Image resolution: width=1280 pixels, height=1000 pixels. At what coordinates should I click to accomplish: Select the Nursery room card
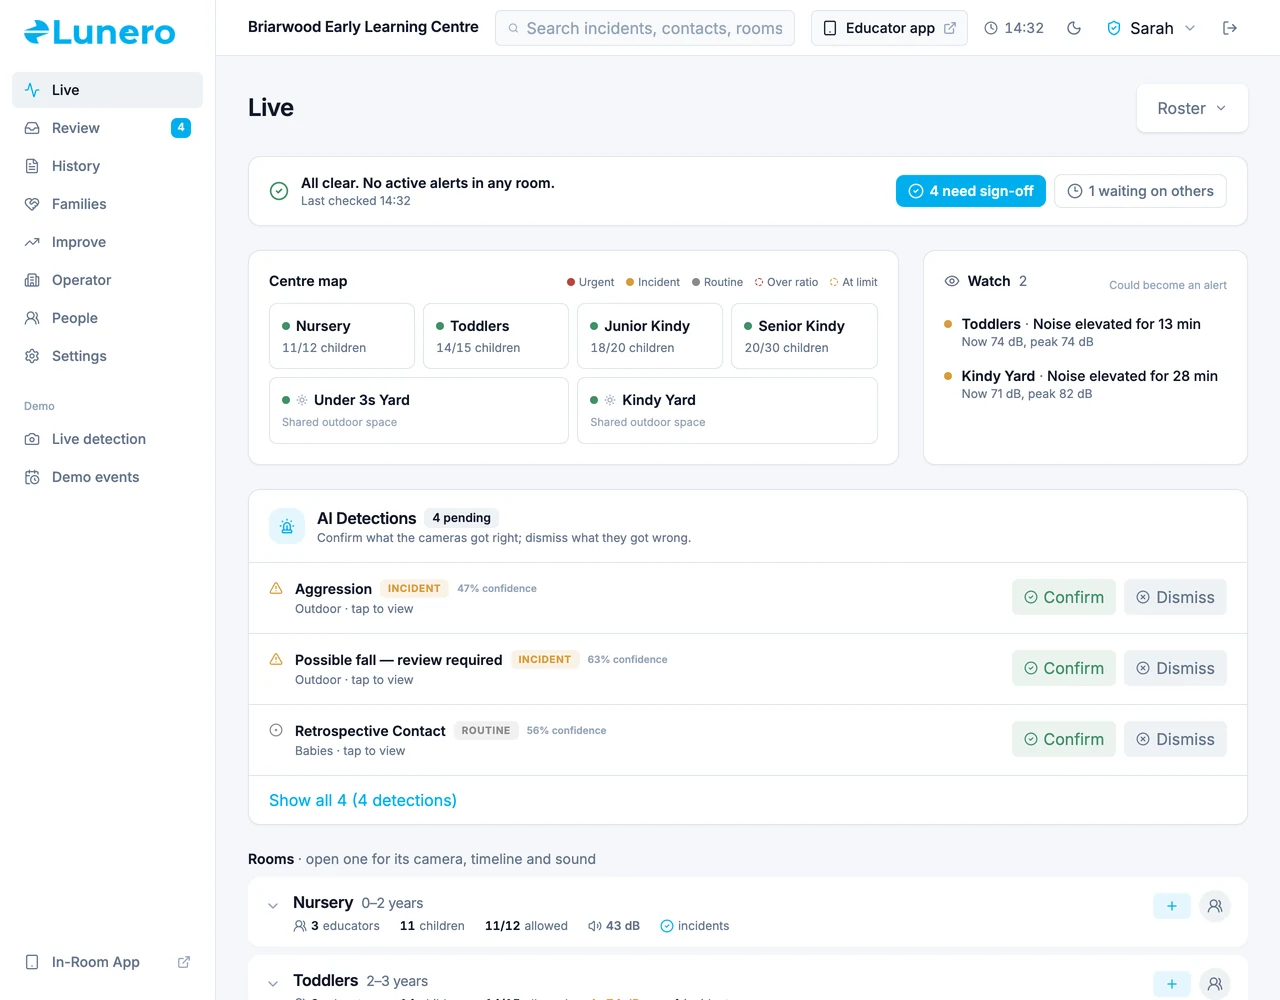click(x=342, y=336)
